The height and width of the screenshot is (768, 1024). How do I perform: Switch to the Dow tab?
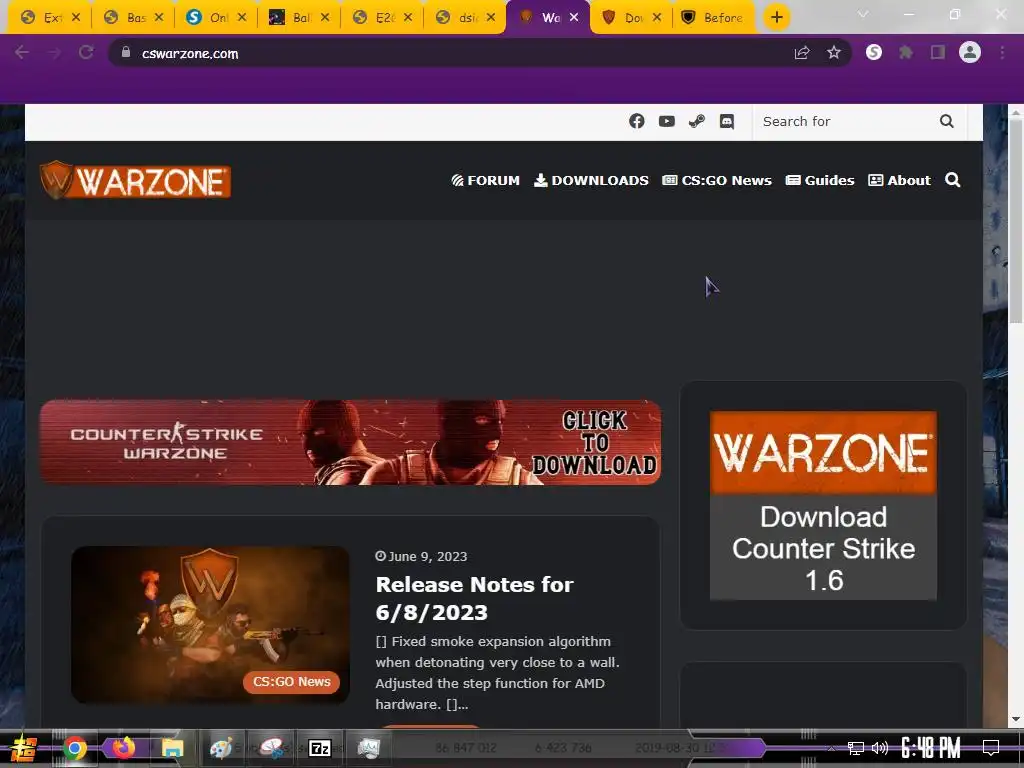tap(630, 18)
